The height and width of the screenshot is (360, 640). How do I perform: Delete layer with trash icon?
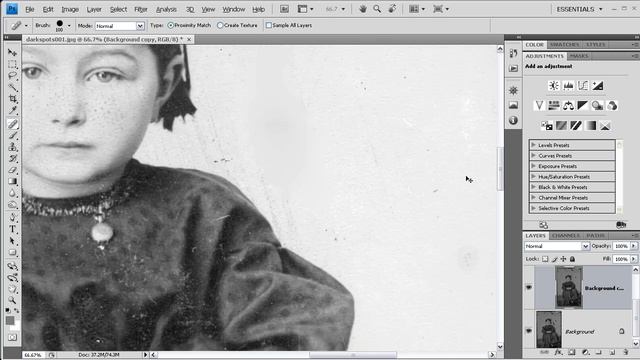(626, 352)
